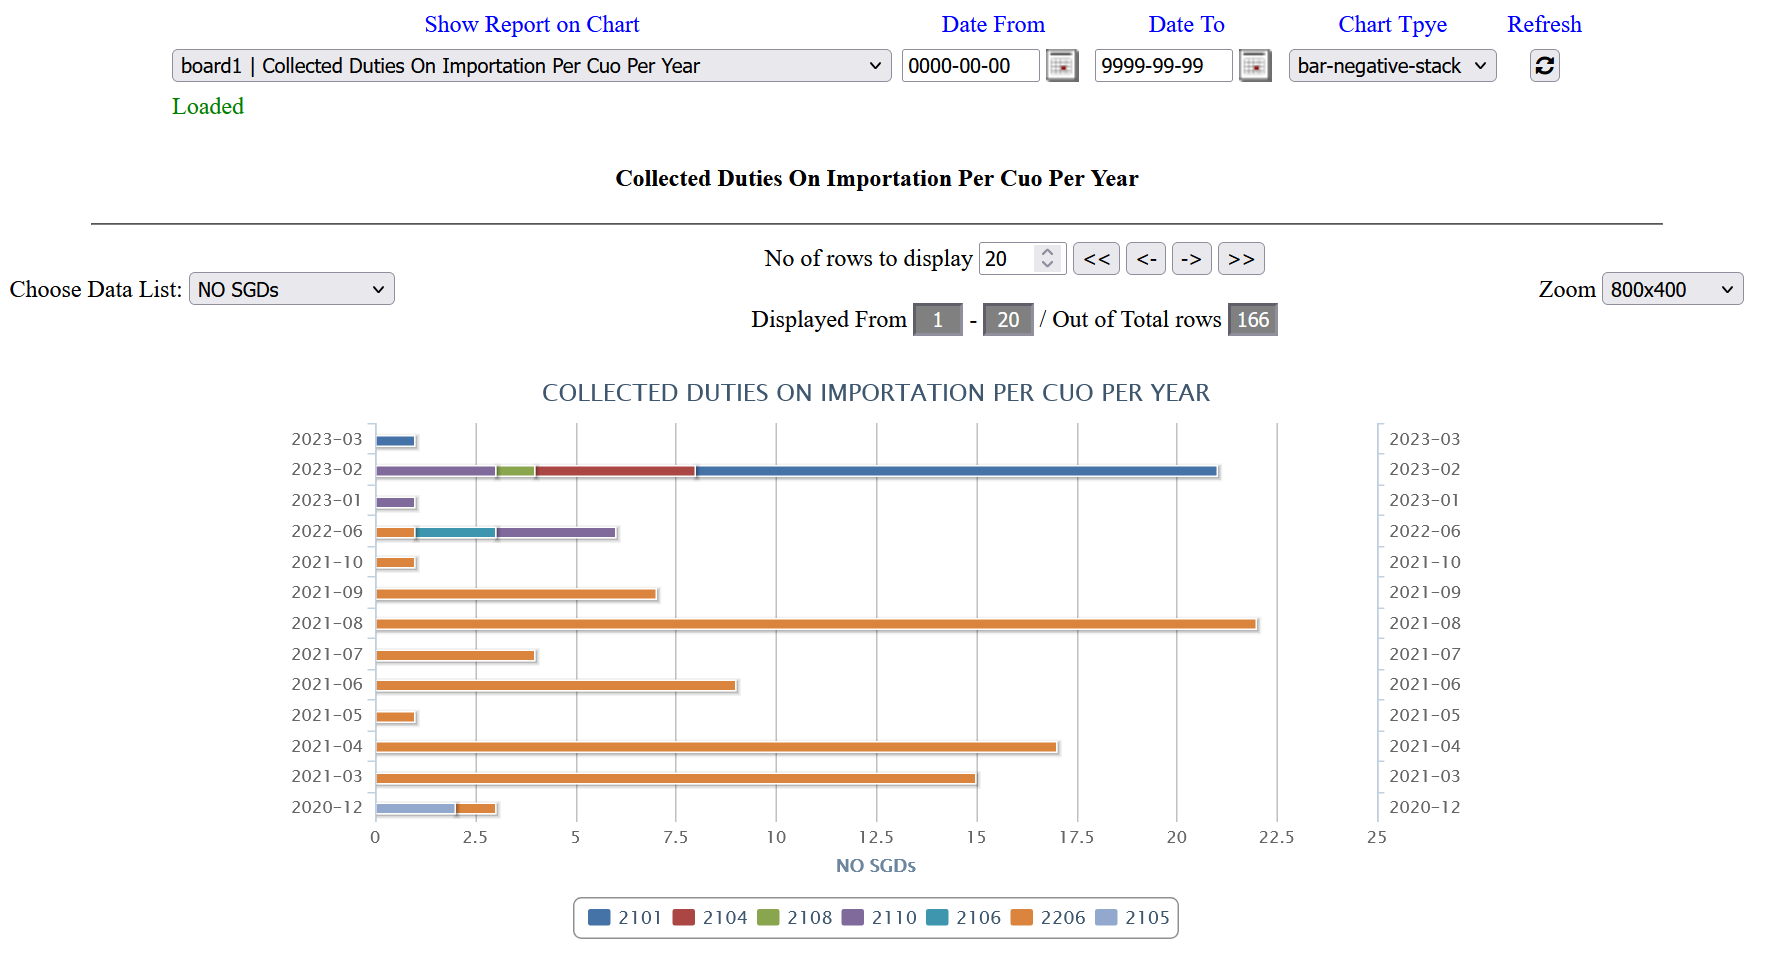Toggle the 2110 legend entry

pos(879,918)
